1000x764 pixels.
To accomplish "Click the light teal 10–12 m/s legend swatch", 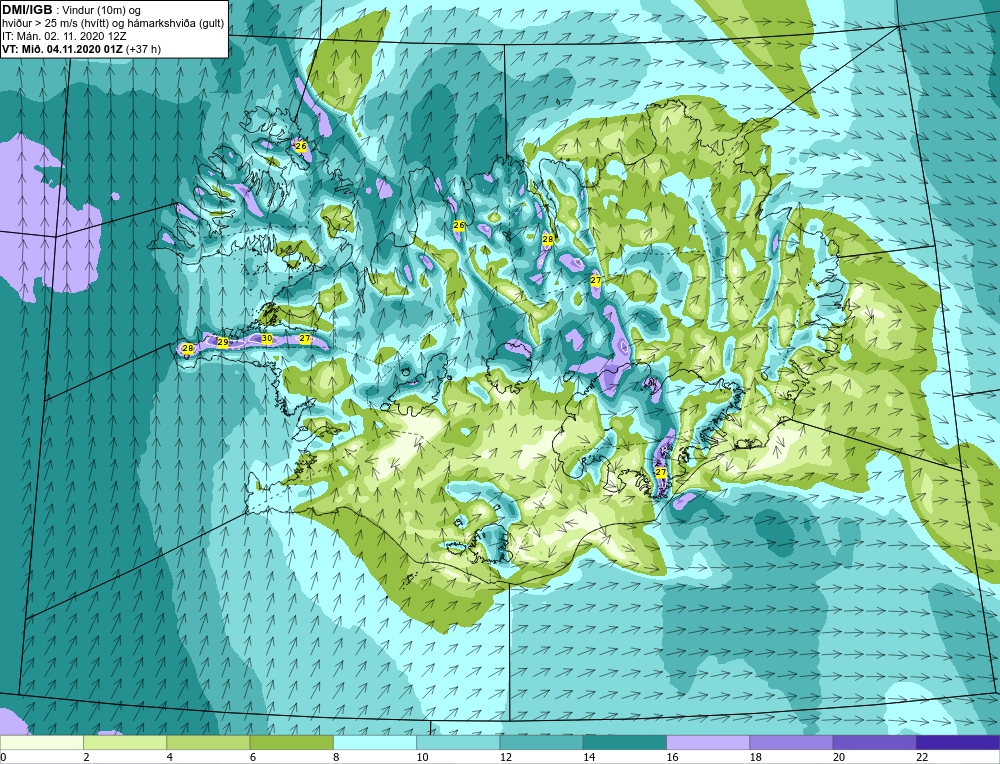I will [x=458, y=742].
